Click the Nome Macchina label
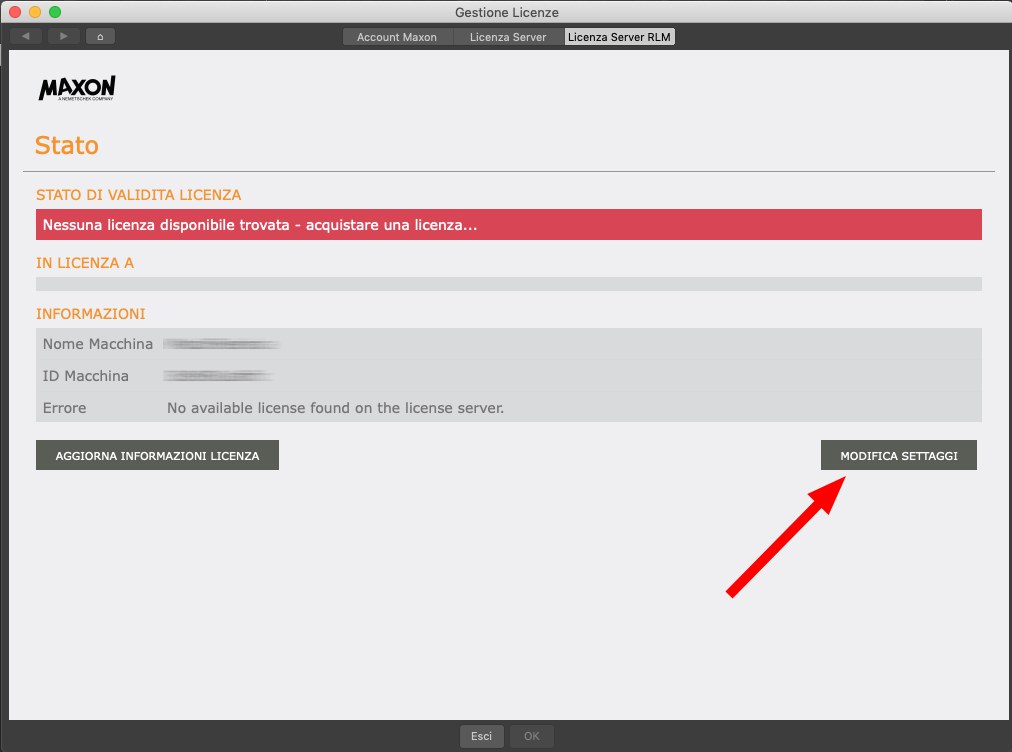The width and height of the screenshot is (1012, 752). point(97,344)
